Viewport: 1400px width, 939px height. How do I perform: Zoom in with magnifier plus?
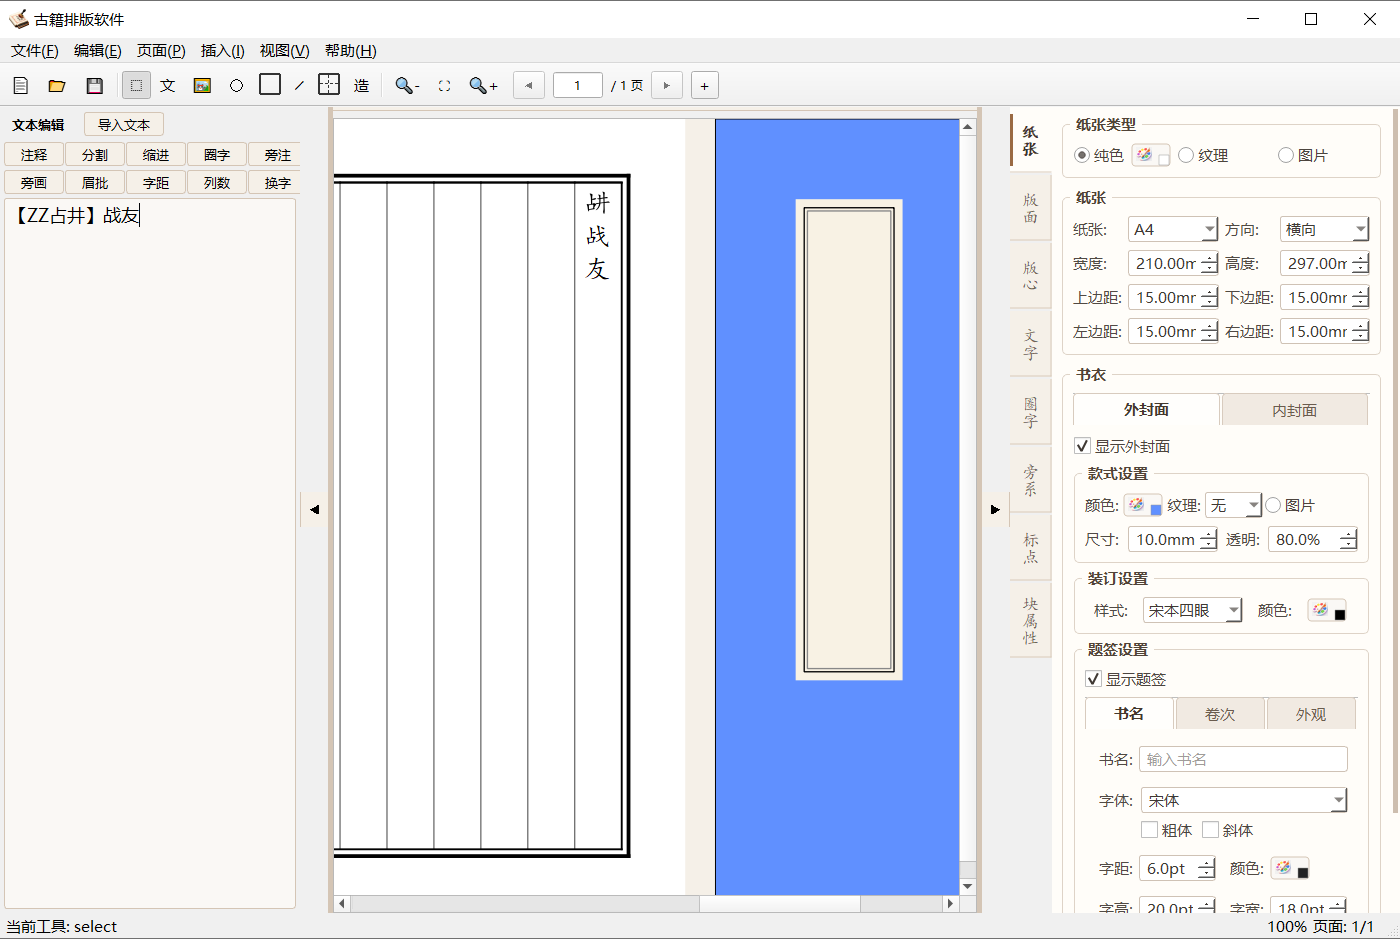[x=483, y=86]
